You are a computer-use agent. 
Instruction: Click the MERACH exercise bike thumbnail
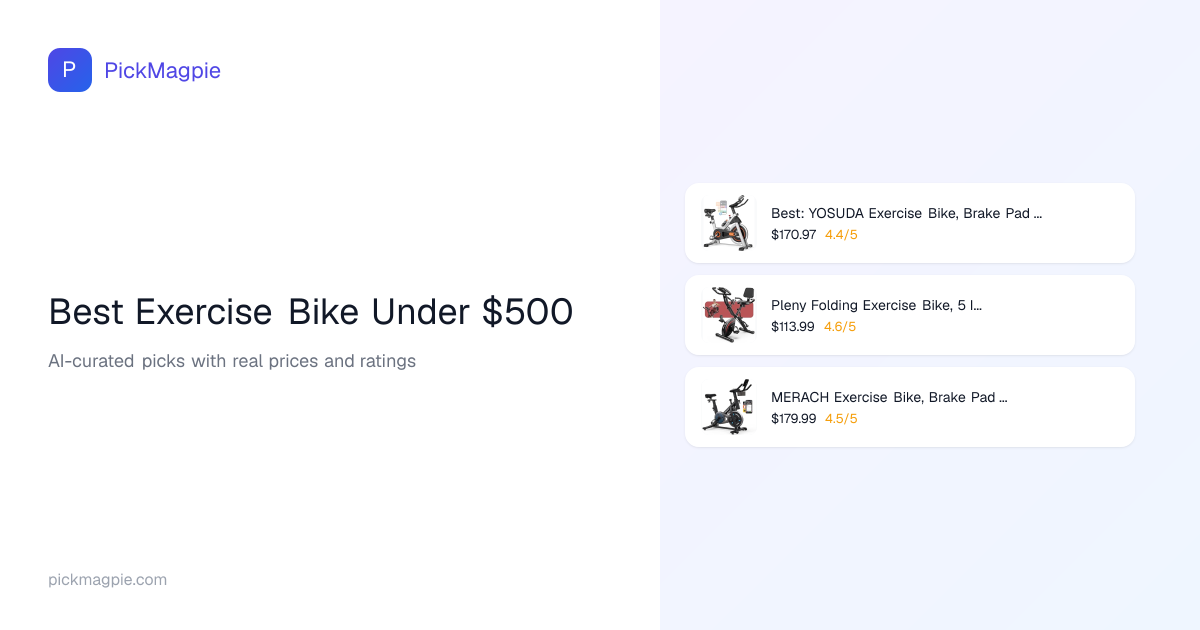(x=727, y=407)
